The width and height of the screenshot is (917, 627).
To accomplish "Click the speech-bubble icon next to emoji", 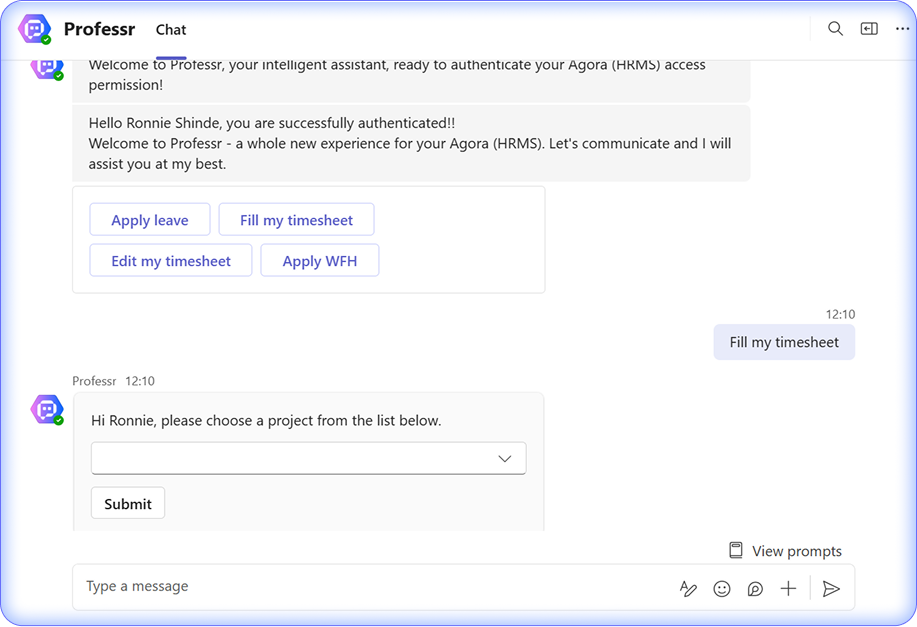I will click(x=755, y=589).
